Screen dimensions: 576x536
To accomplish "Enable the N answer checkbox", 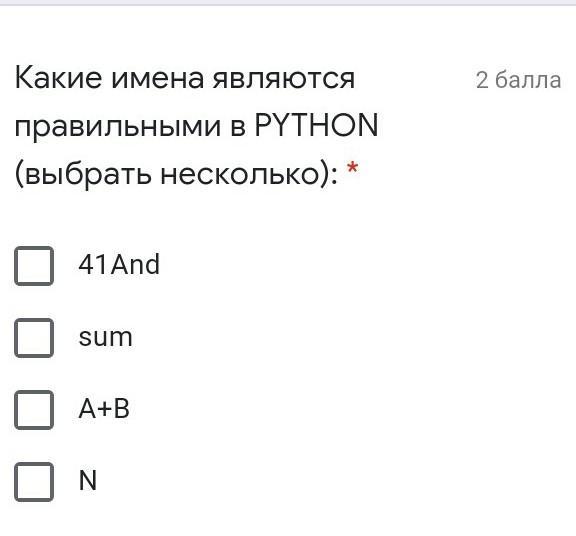I will [34, 482].
